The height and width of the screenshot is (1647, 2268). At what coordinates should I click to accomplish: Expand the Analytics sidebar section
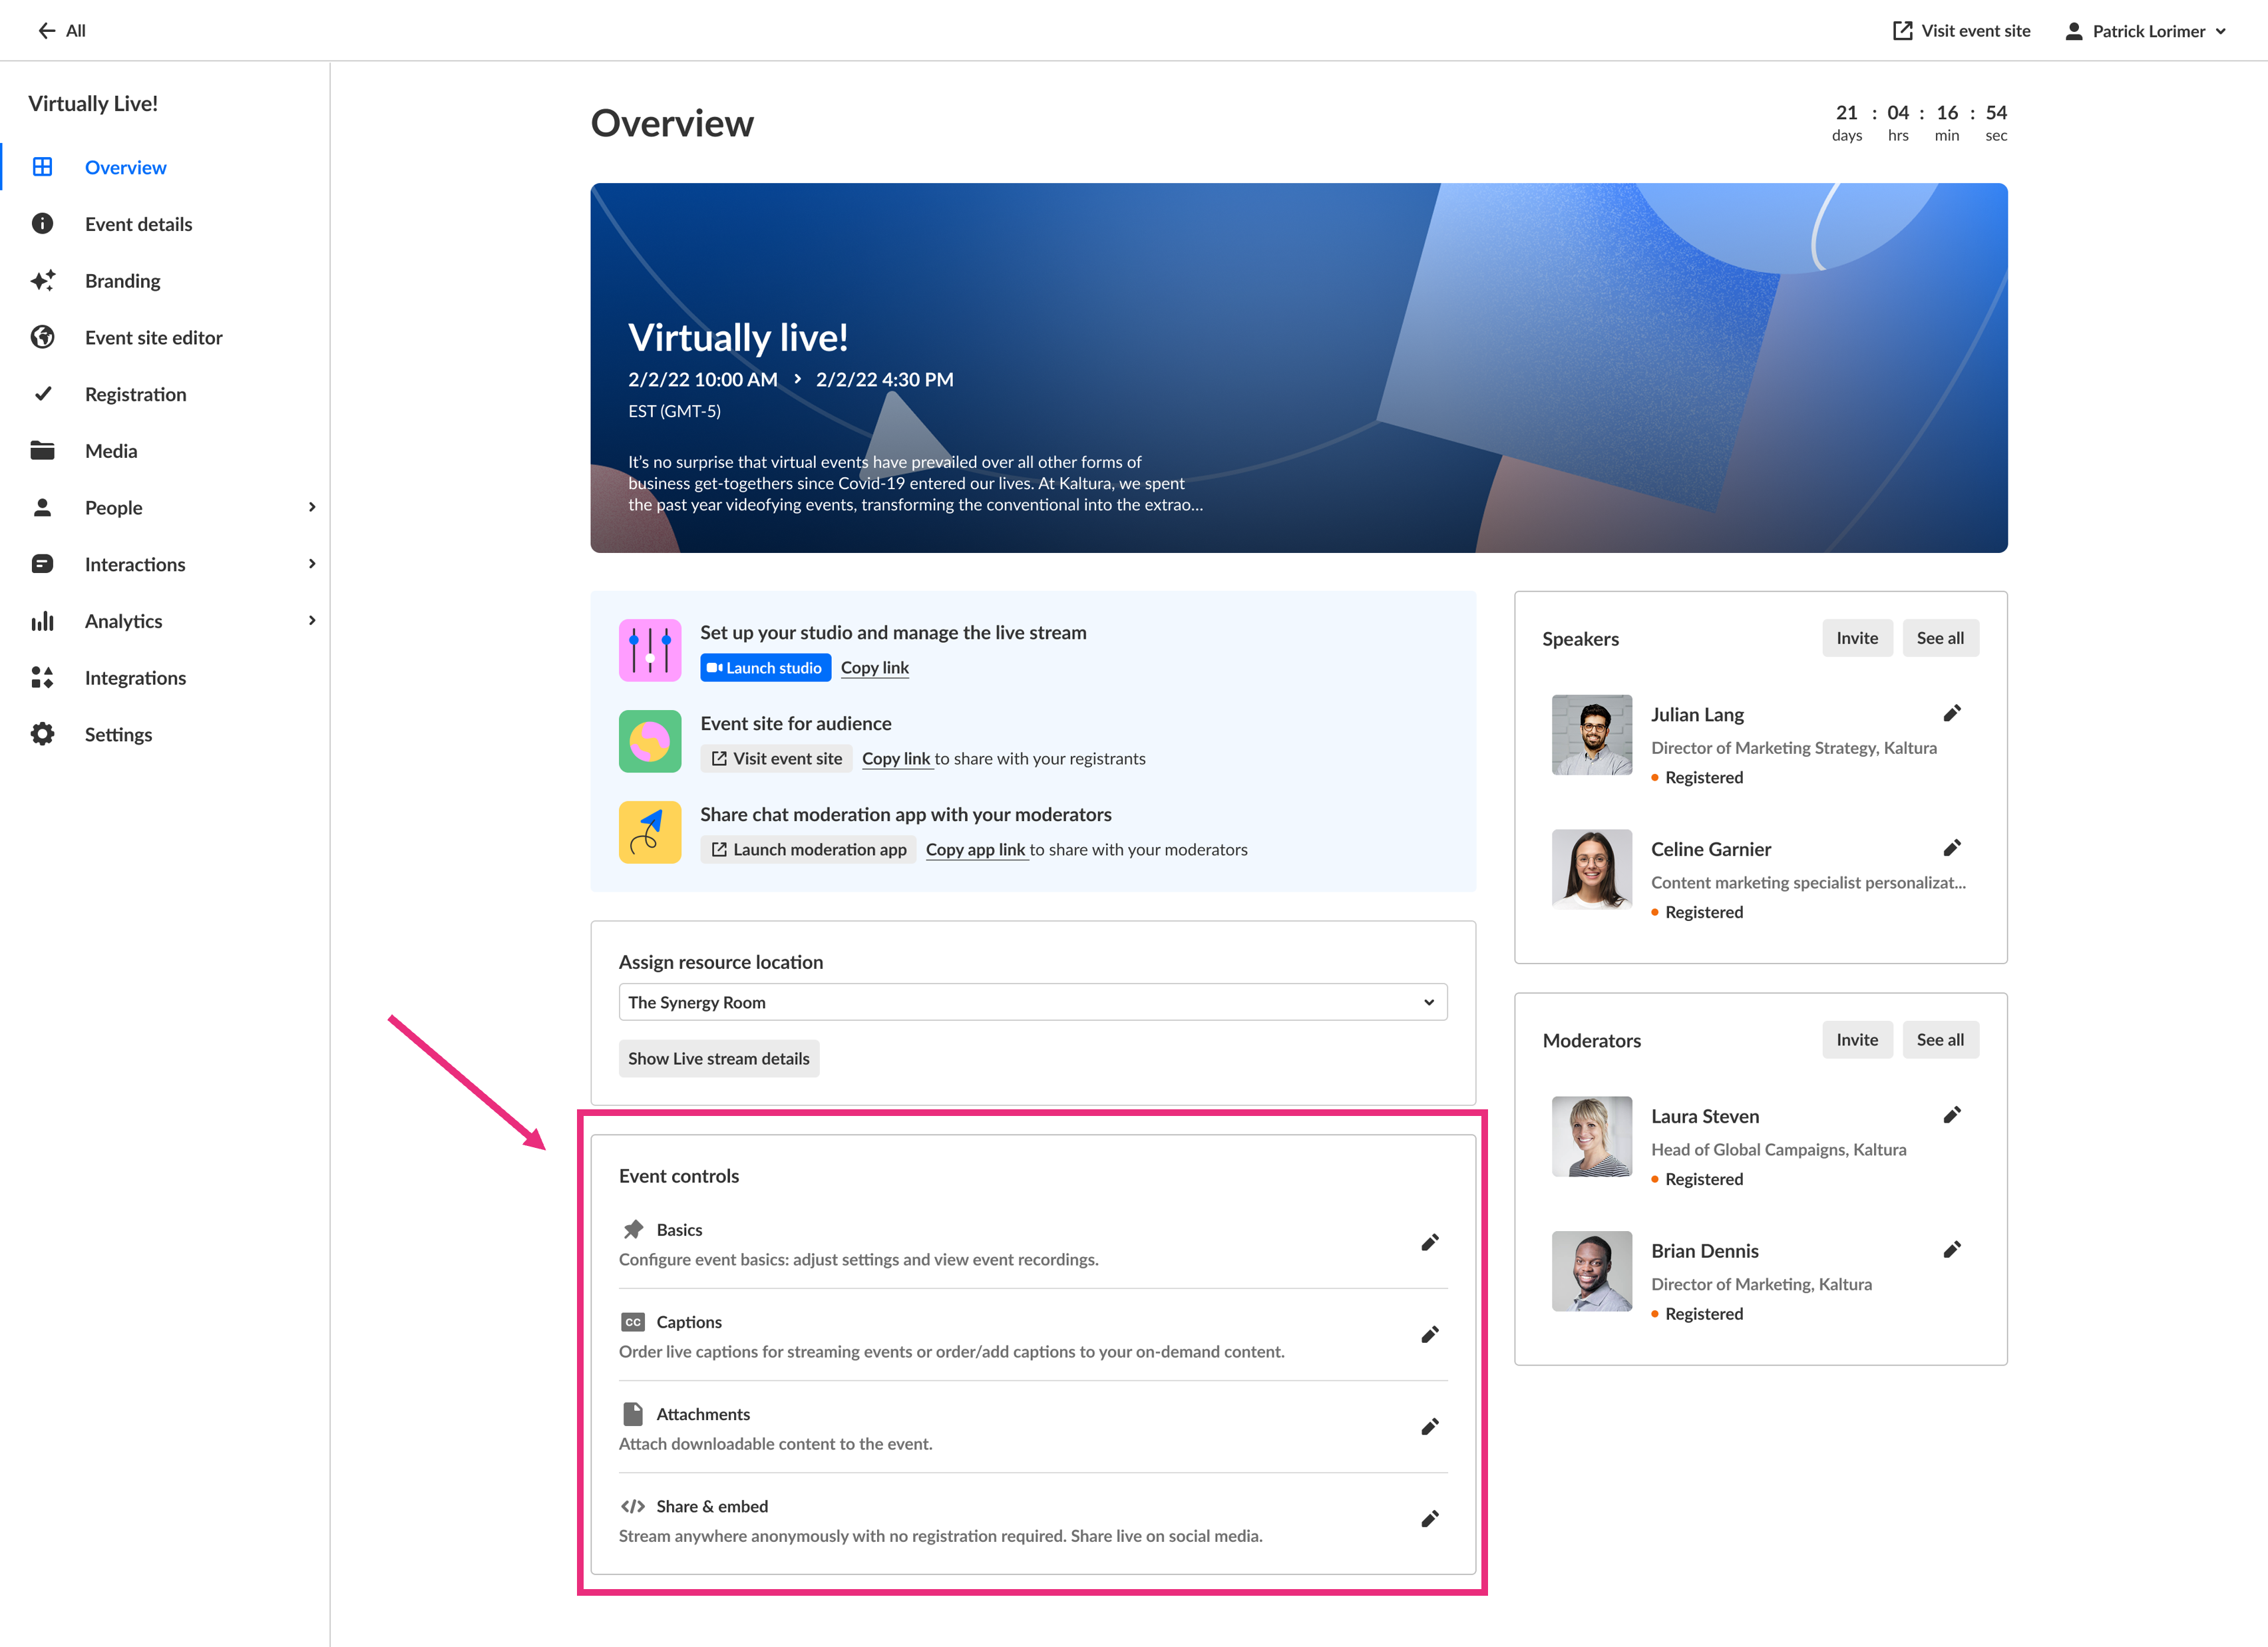[x=311, y=621]
